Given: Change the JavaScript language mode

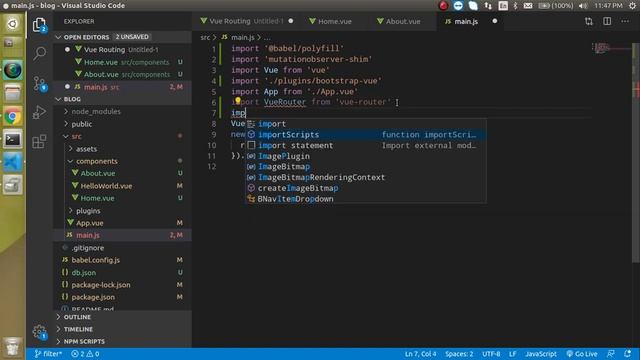Looking at the screenshot, I should pos(541,354).
